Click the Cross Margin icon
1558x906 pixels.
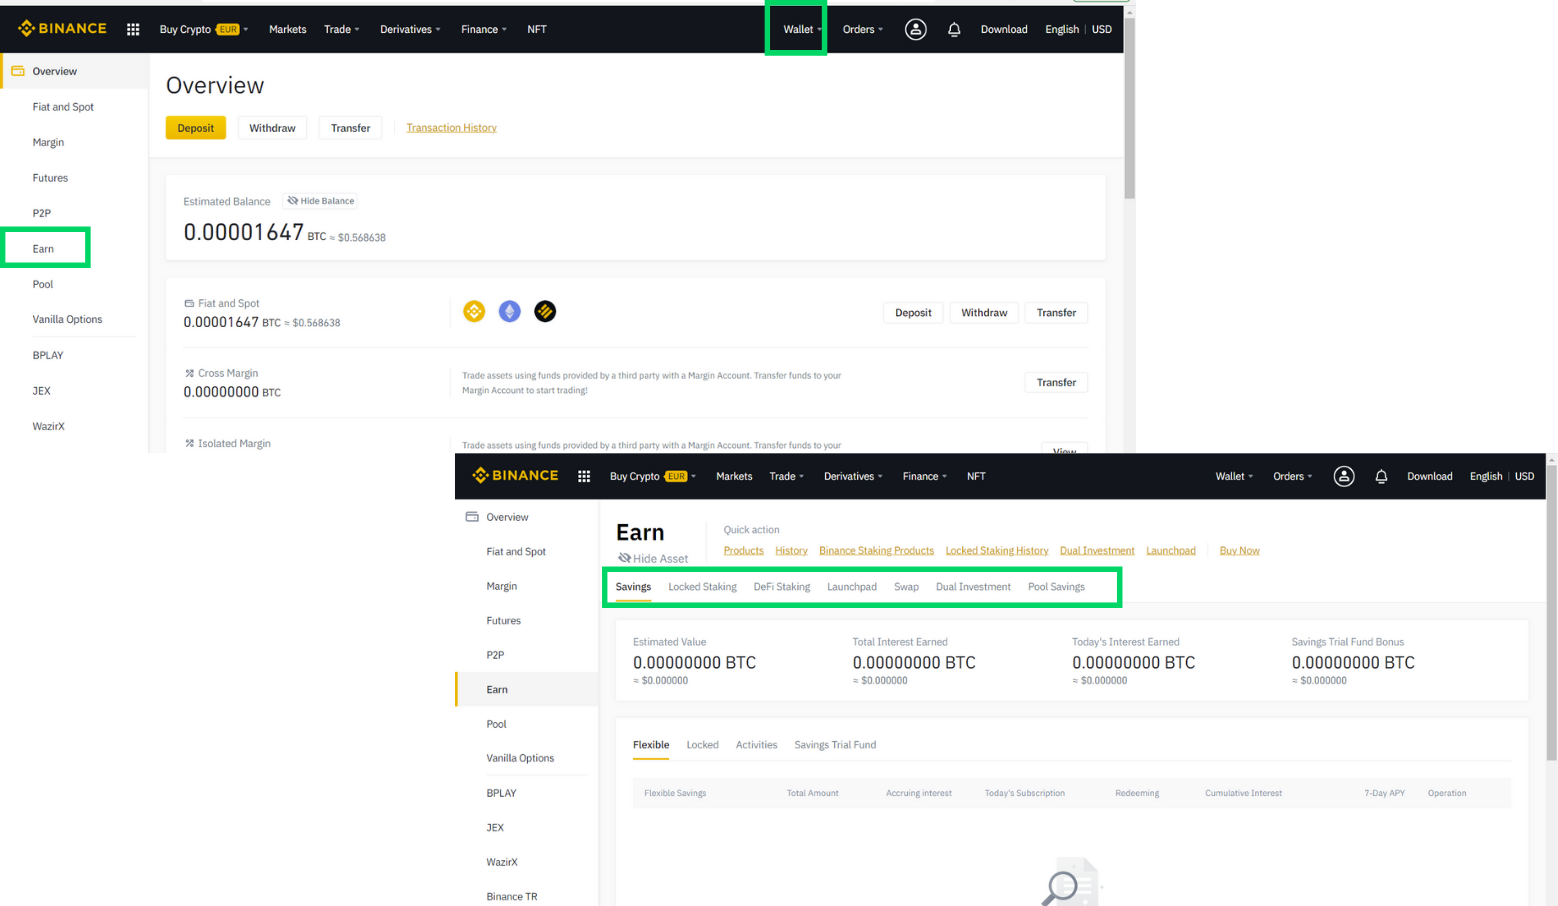coord(189,373)
